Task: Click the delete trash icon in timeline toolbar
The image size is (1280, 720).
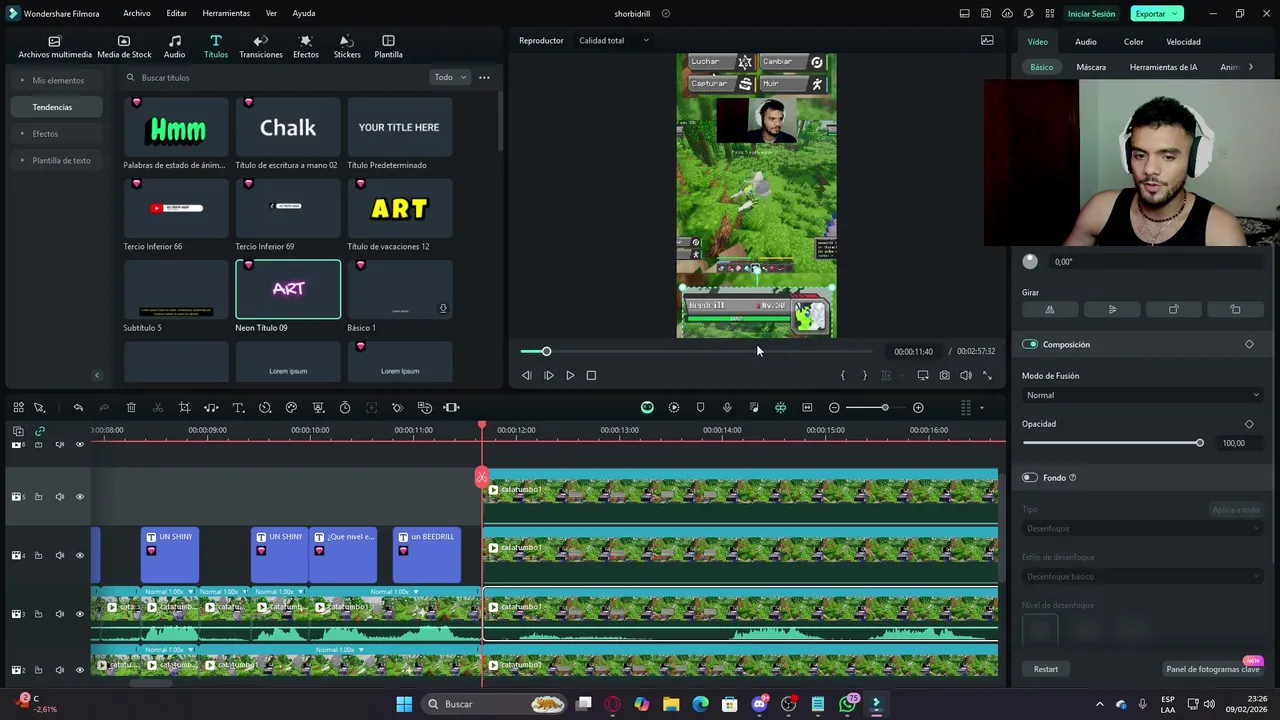Action: [131, 408]
